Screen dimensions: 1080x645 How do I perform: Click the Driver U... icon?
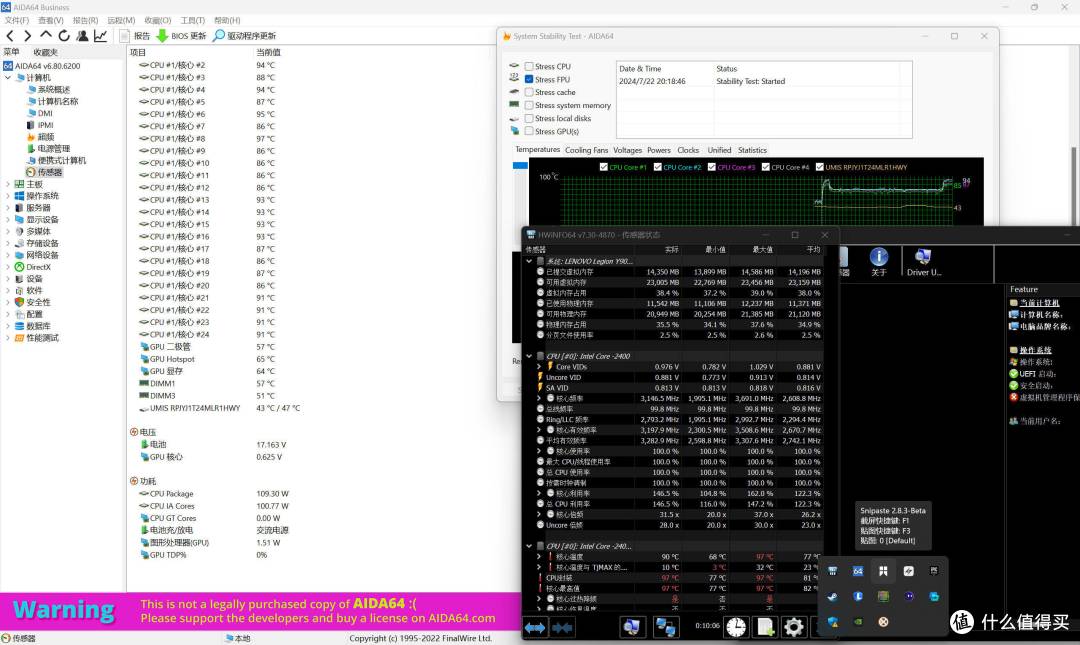coord(924,262)
